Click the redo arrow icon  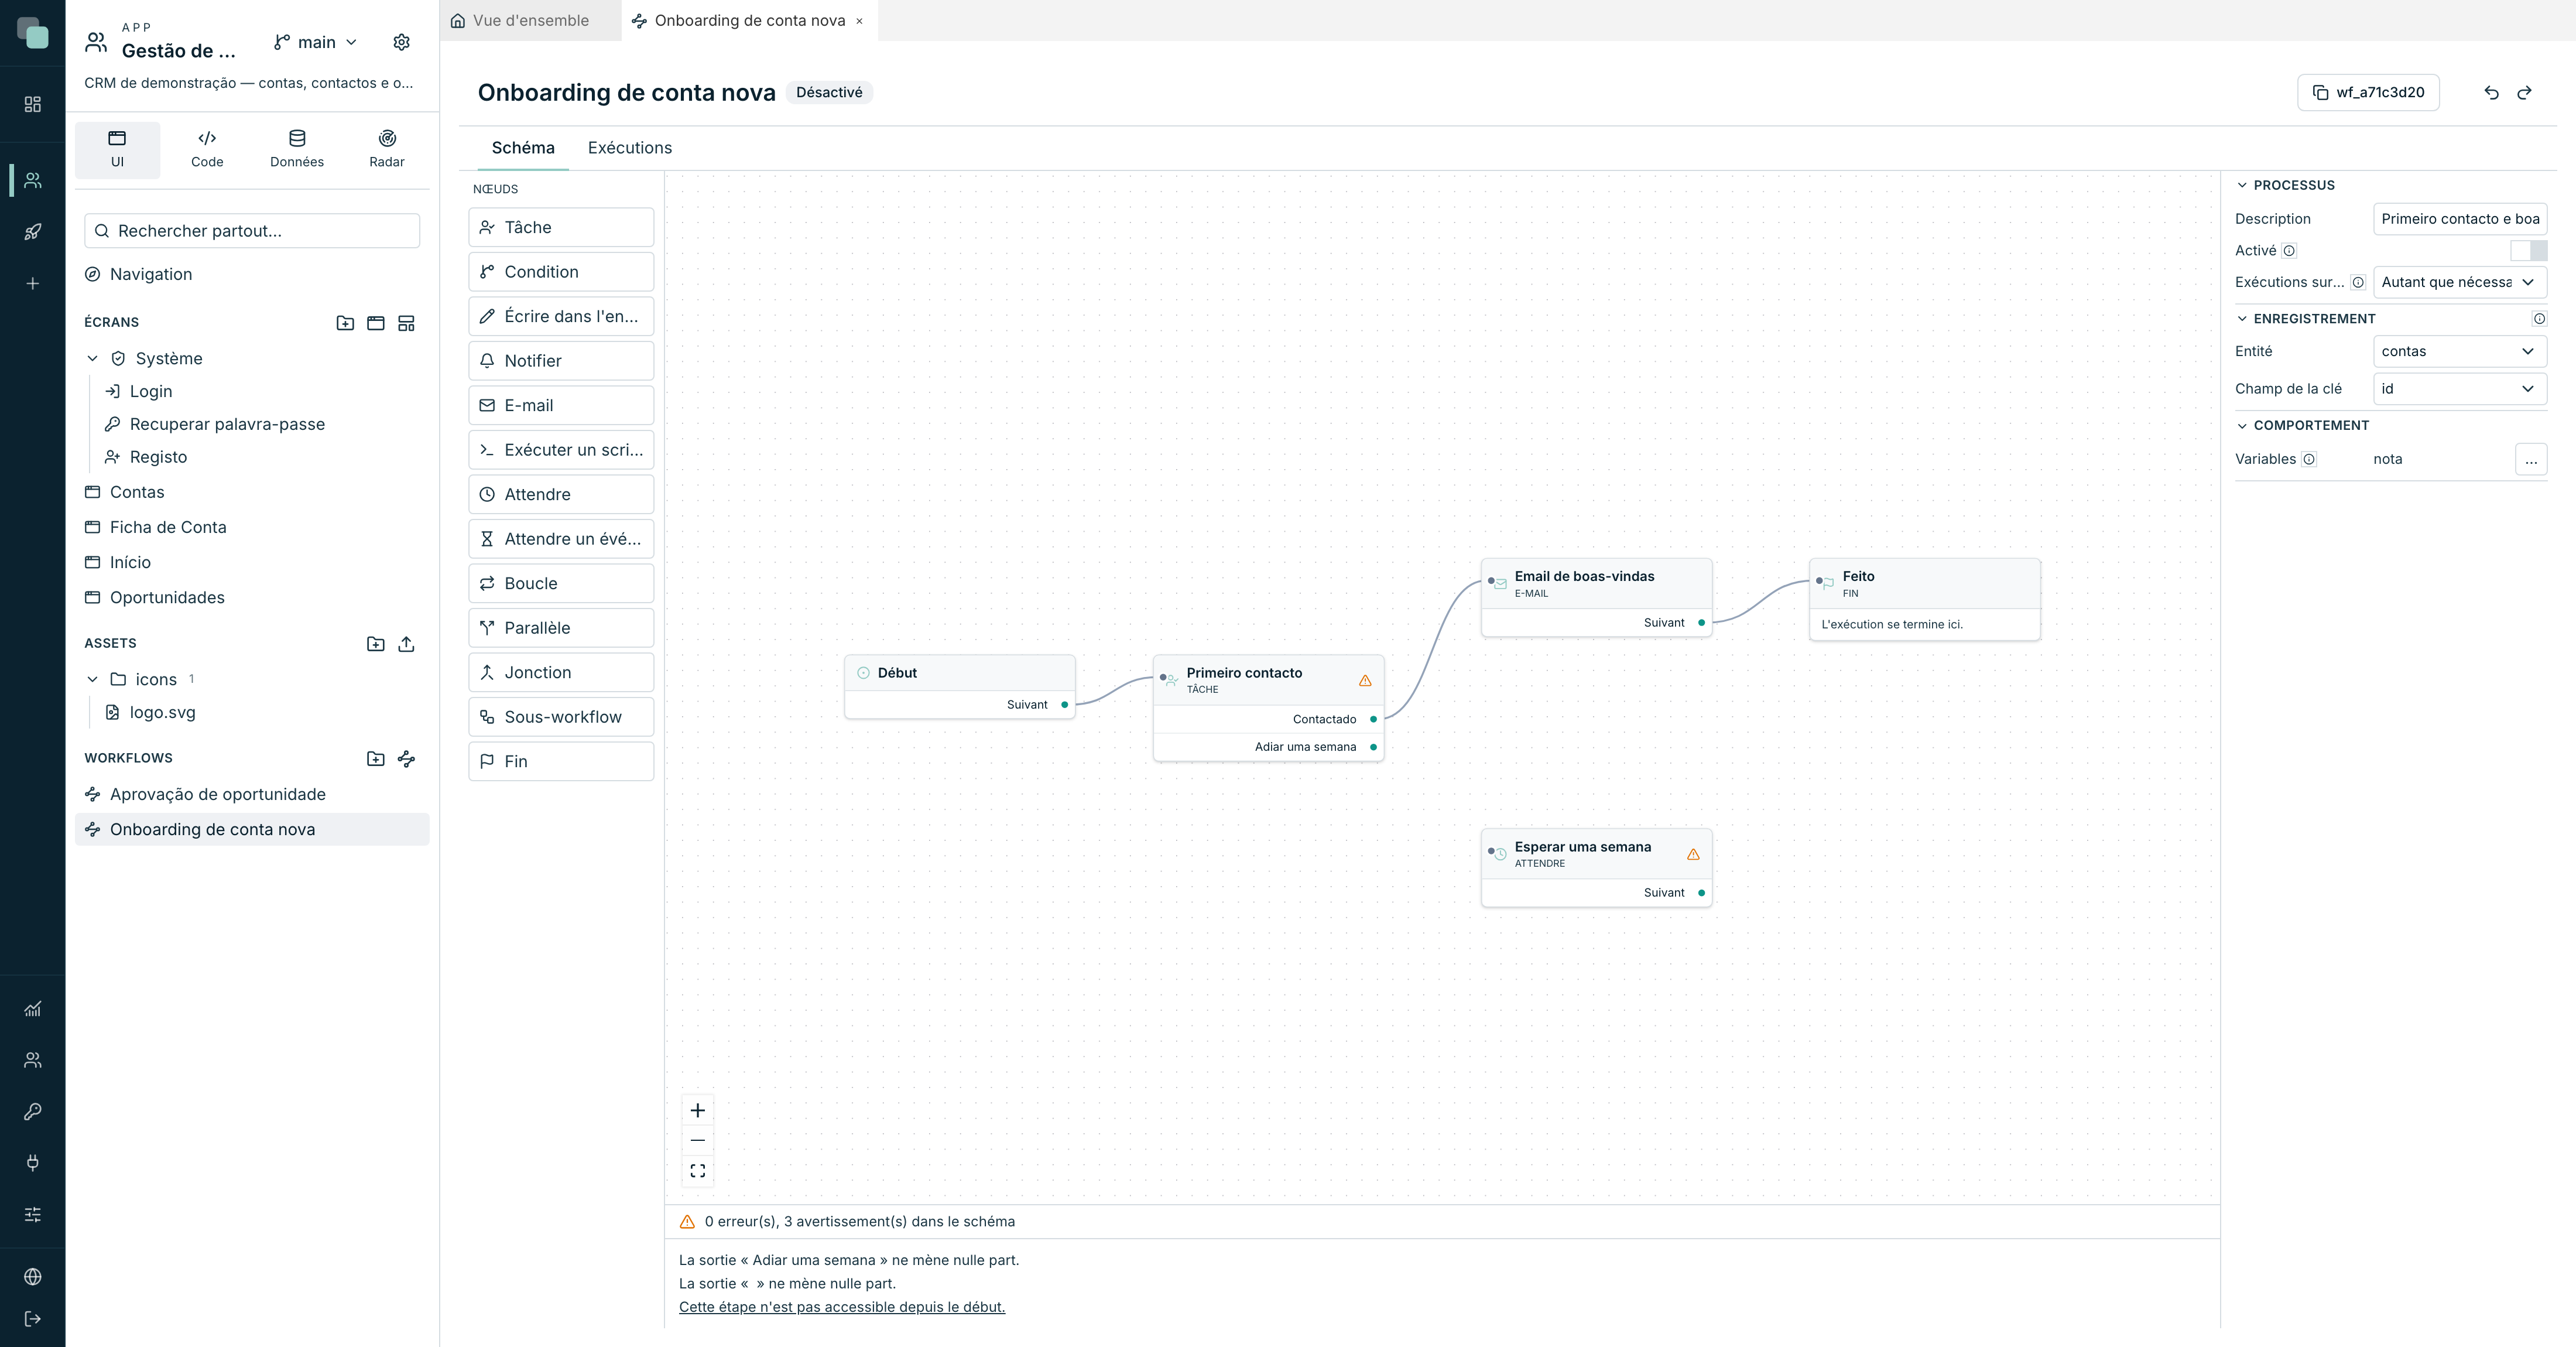[x=2524, y=93]
